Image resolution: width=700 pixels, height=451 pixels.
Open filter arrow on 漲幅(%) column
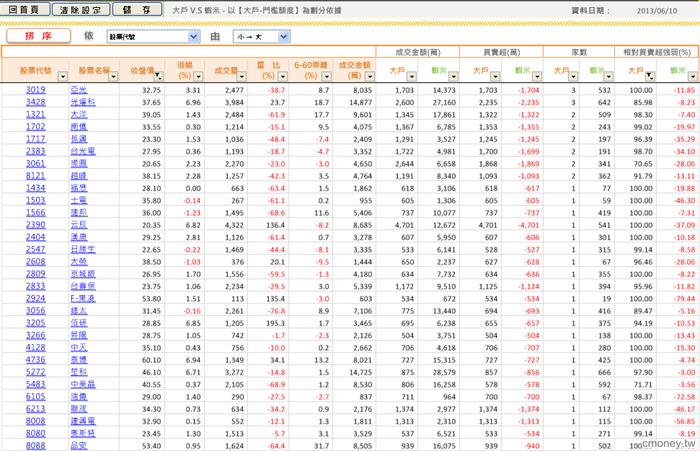[x=198, y=76]
